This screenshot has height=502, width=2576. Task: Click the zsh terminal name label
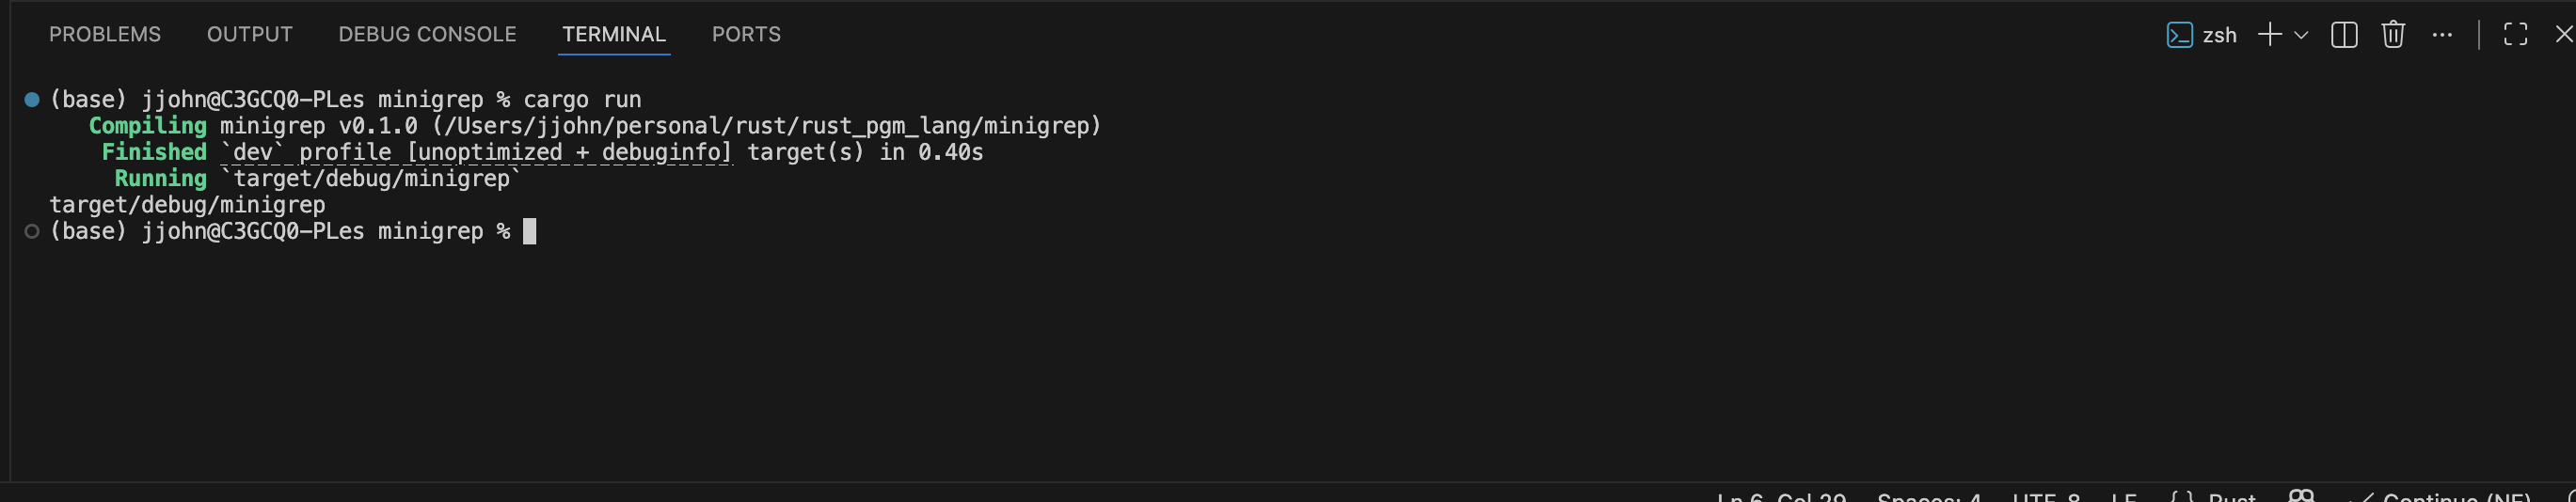[x=2219, y=35]
